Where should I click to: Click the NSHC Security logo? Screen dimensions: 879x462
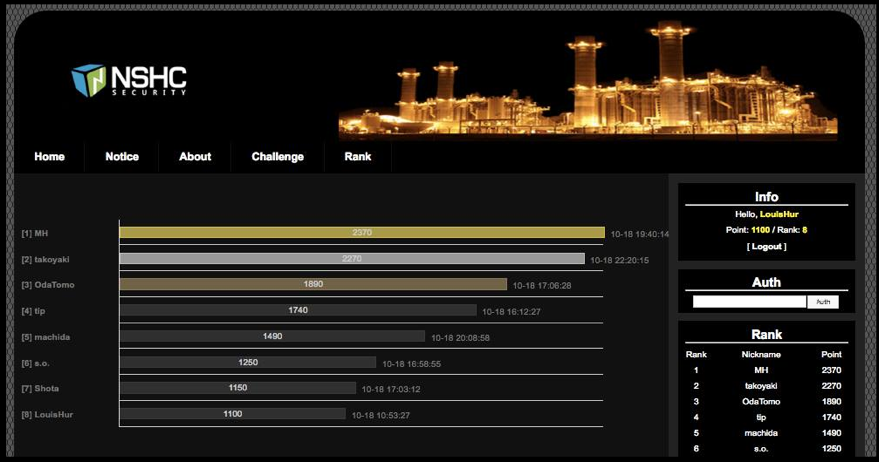point(129,80)
